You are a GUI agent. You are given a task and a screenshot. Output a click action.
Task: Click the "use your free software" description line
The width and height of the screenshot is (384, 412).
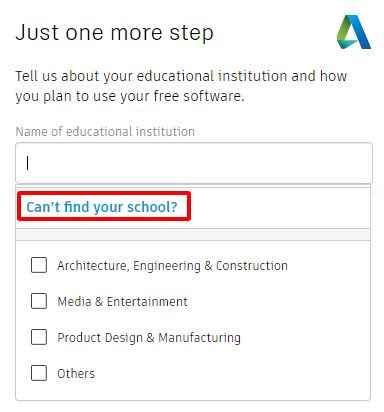[130, 96]
